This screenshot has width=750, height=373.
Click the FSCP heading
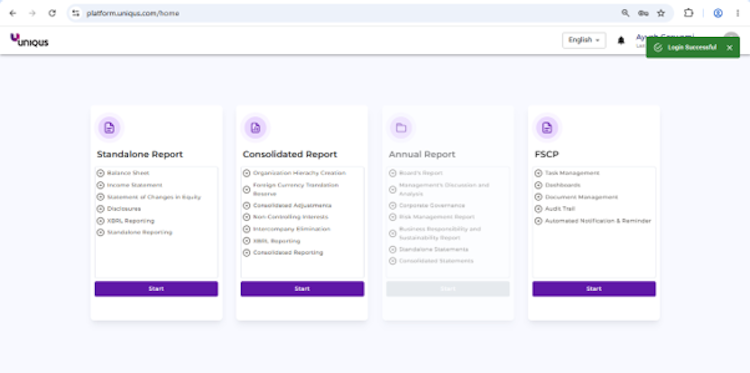tap(547, 154)
